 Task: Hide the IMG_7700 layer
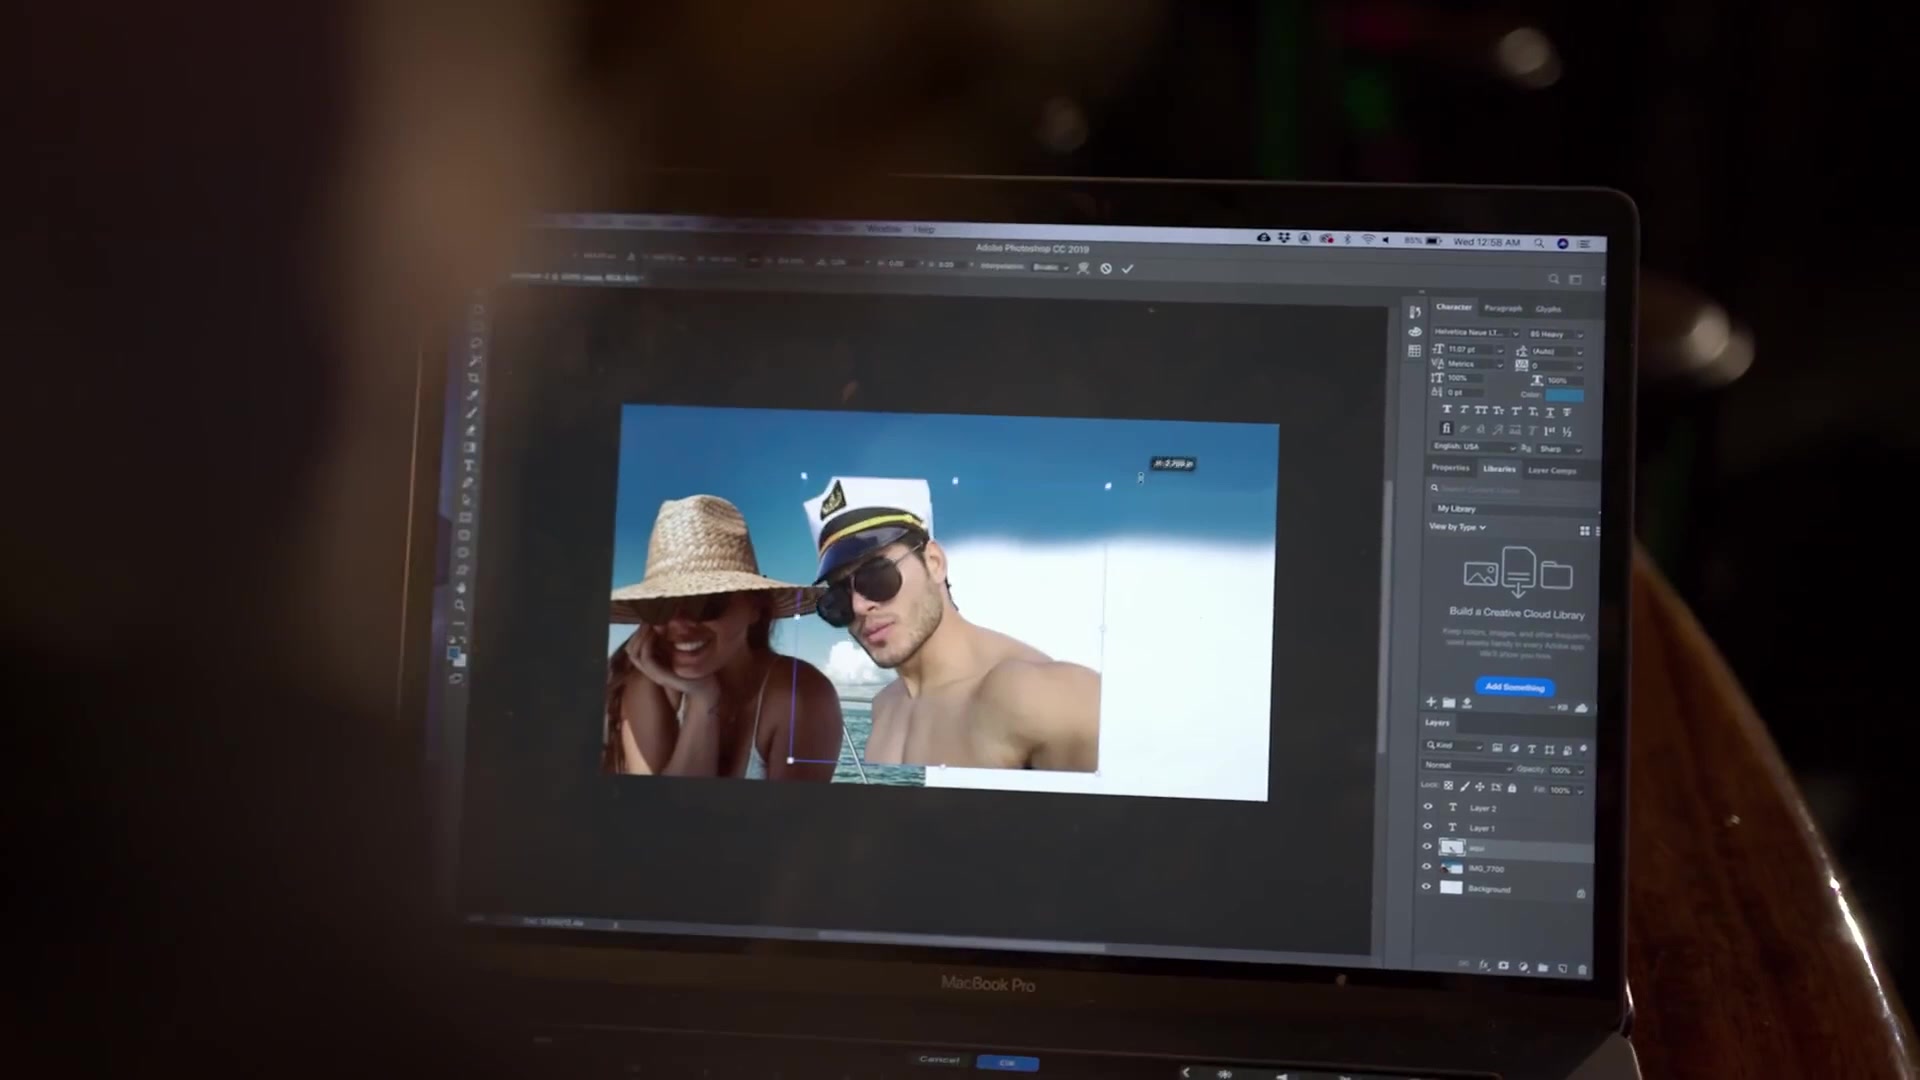click(1427, 866)
